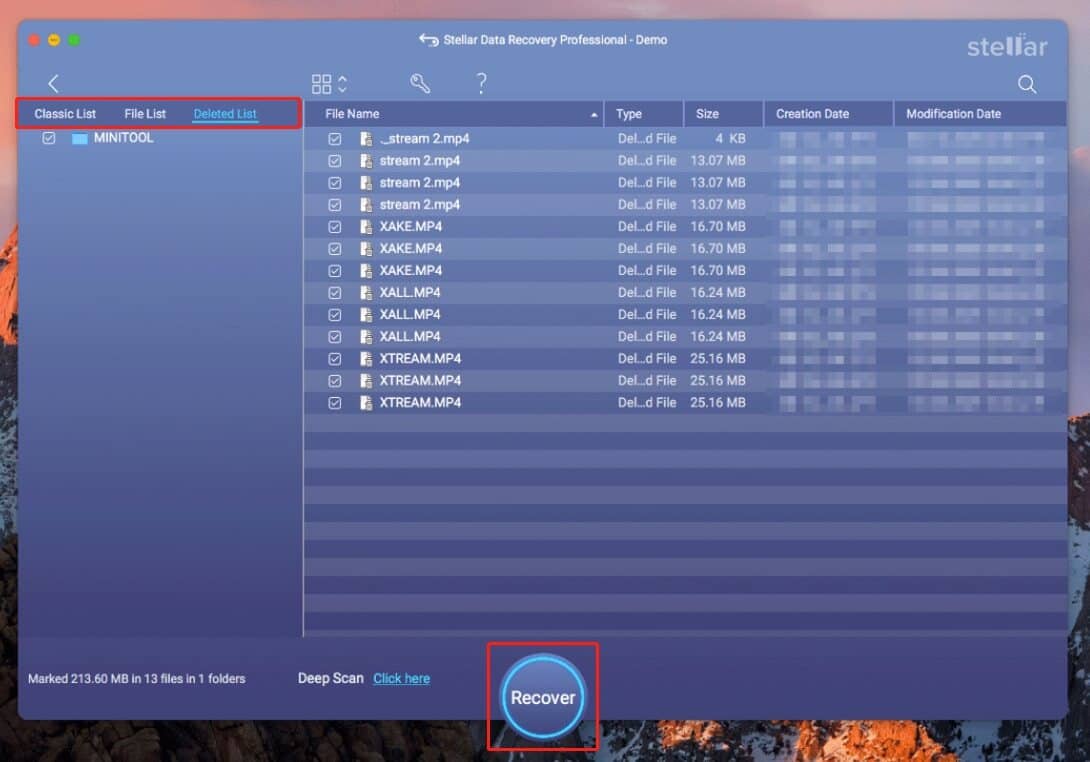Sort list by Size column header

[707, 114]
